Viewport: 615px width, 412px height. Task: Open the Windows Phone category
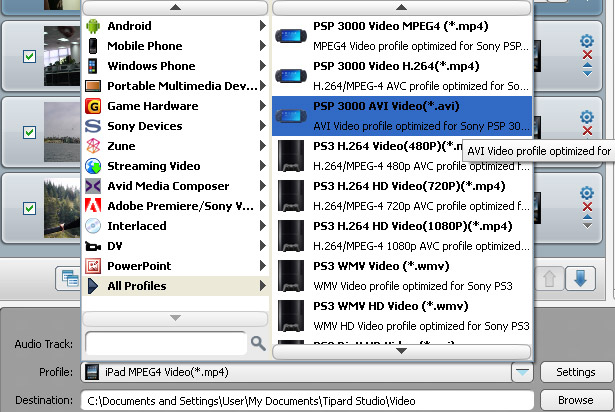pyautogui.click(x=175, y=66)
